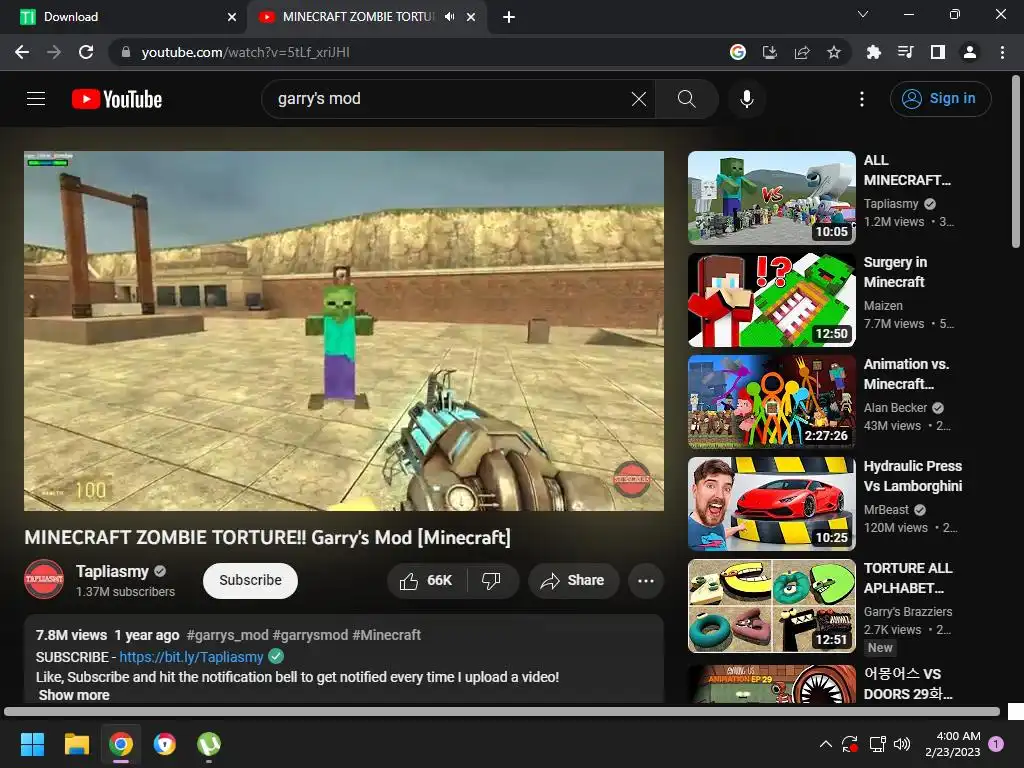Toggle Chrome side panel

938,52
